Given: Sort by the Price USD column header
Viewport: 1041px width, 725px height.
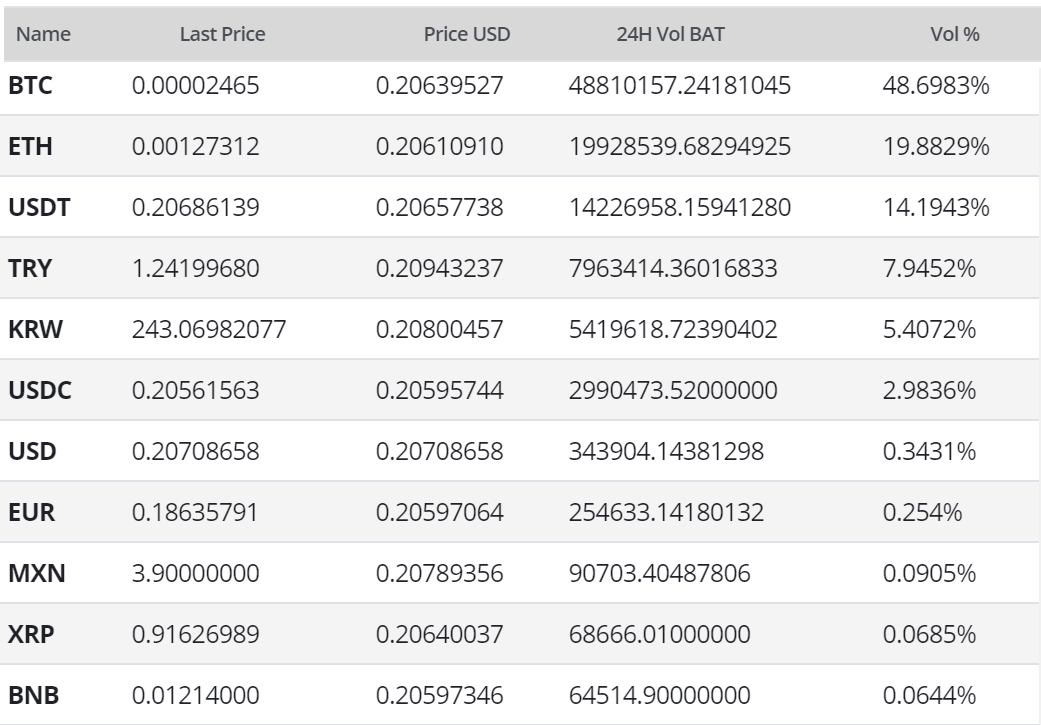Looking at the screenshot, I should [467, 34].
